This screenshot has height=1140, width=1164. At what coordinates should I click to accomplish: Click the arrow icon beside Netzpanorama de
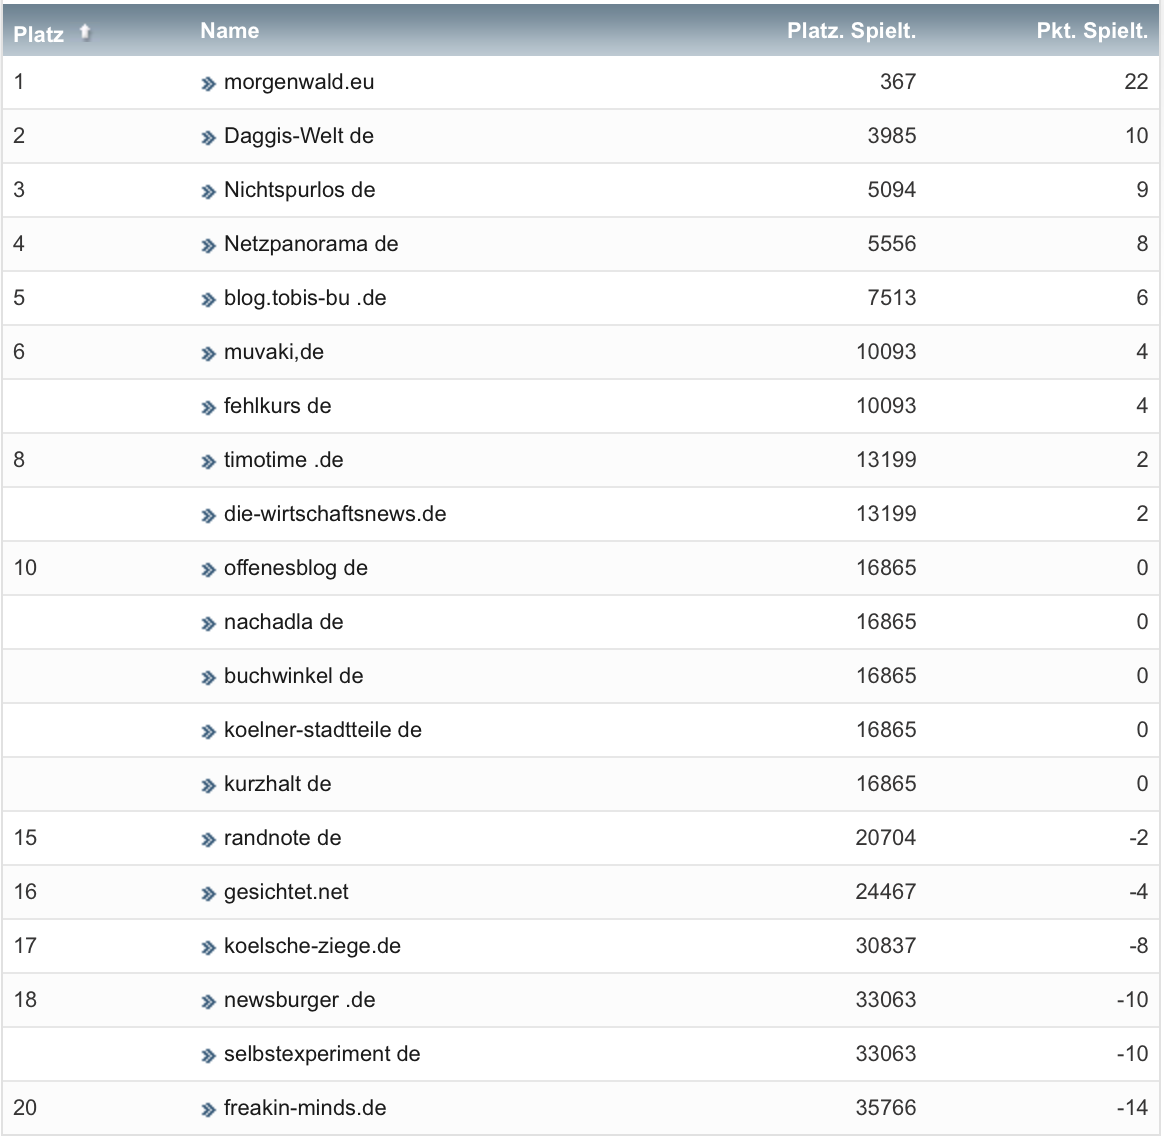pyautogui.click(x=208, y=246)
